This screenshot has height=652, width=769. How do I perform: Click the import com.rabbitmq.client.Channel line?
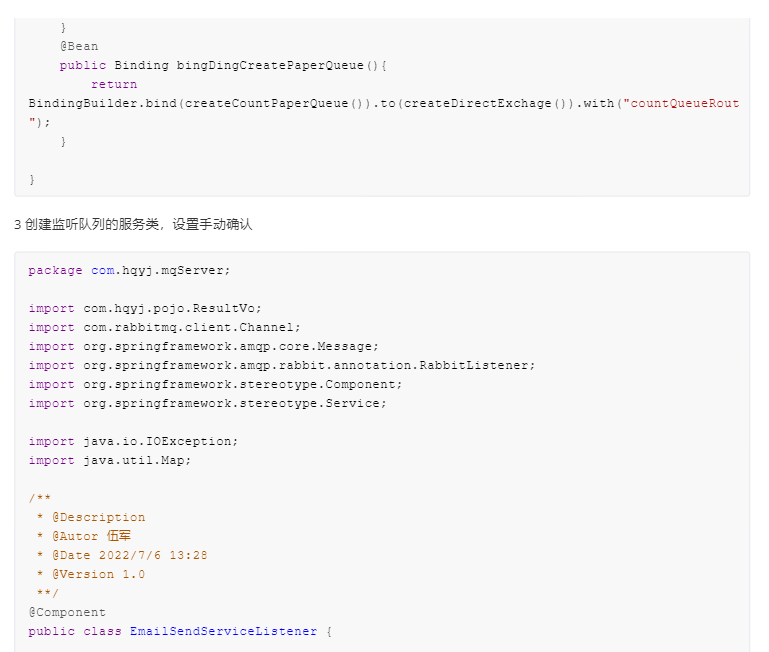coord(164,327)
